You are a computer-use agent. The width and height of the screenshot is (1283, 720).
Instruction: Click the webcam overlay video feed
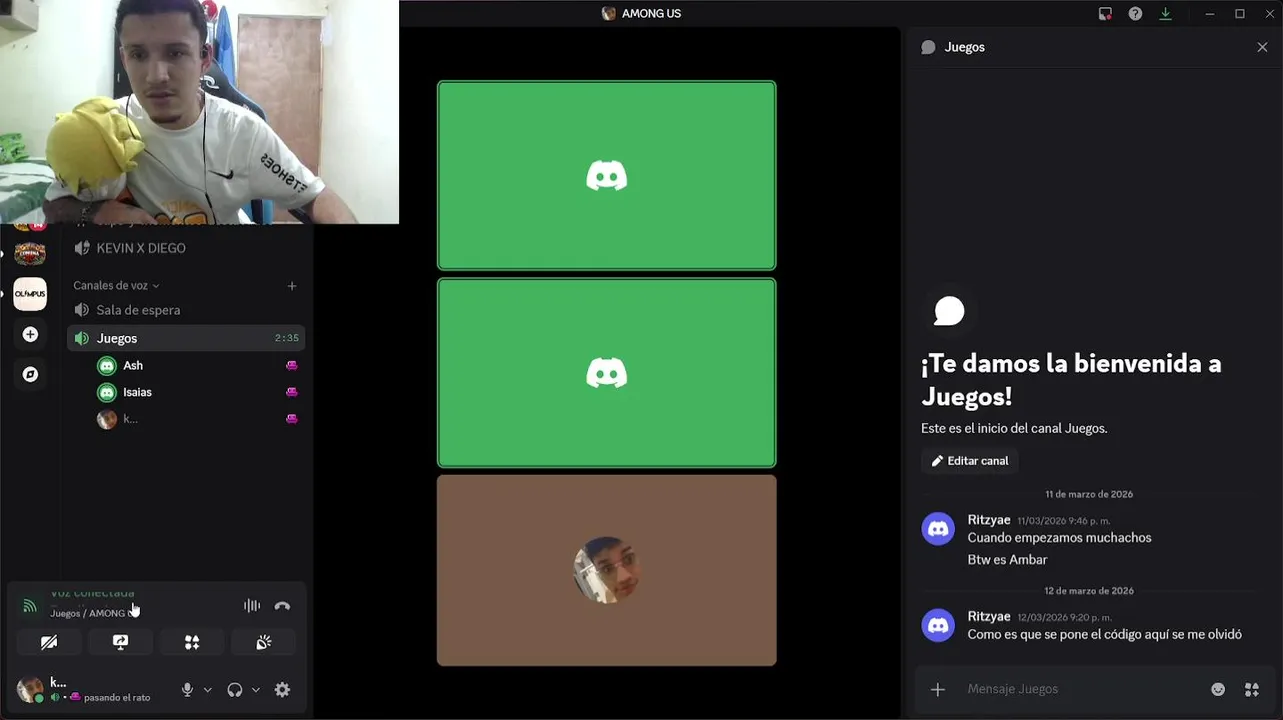point(199,112)
